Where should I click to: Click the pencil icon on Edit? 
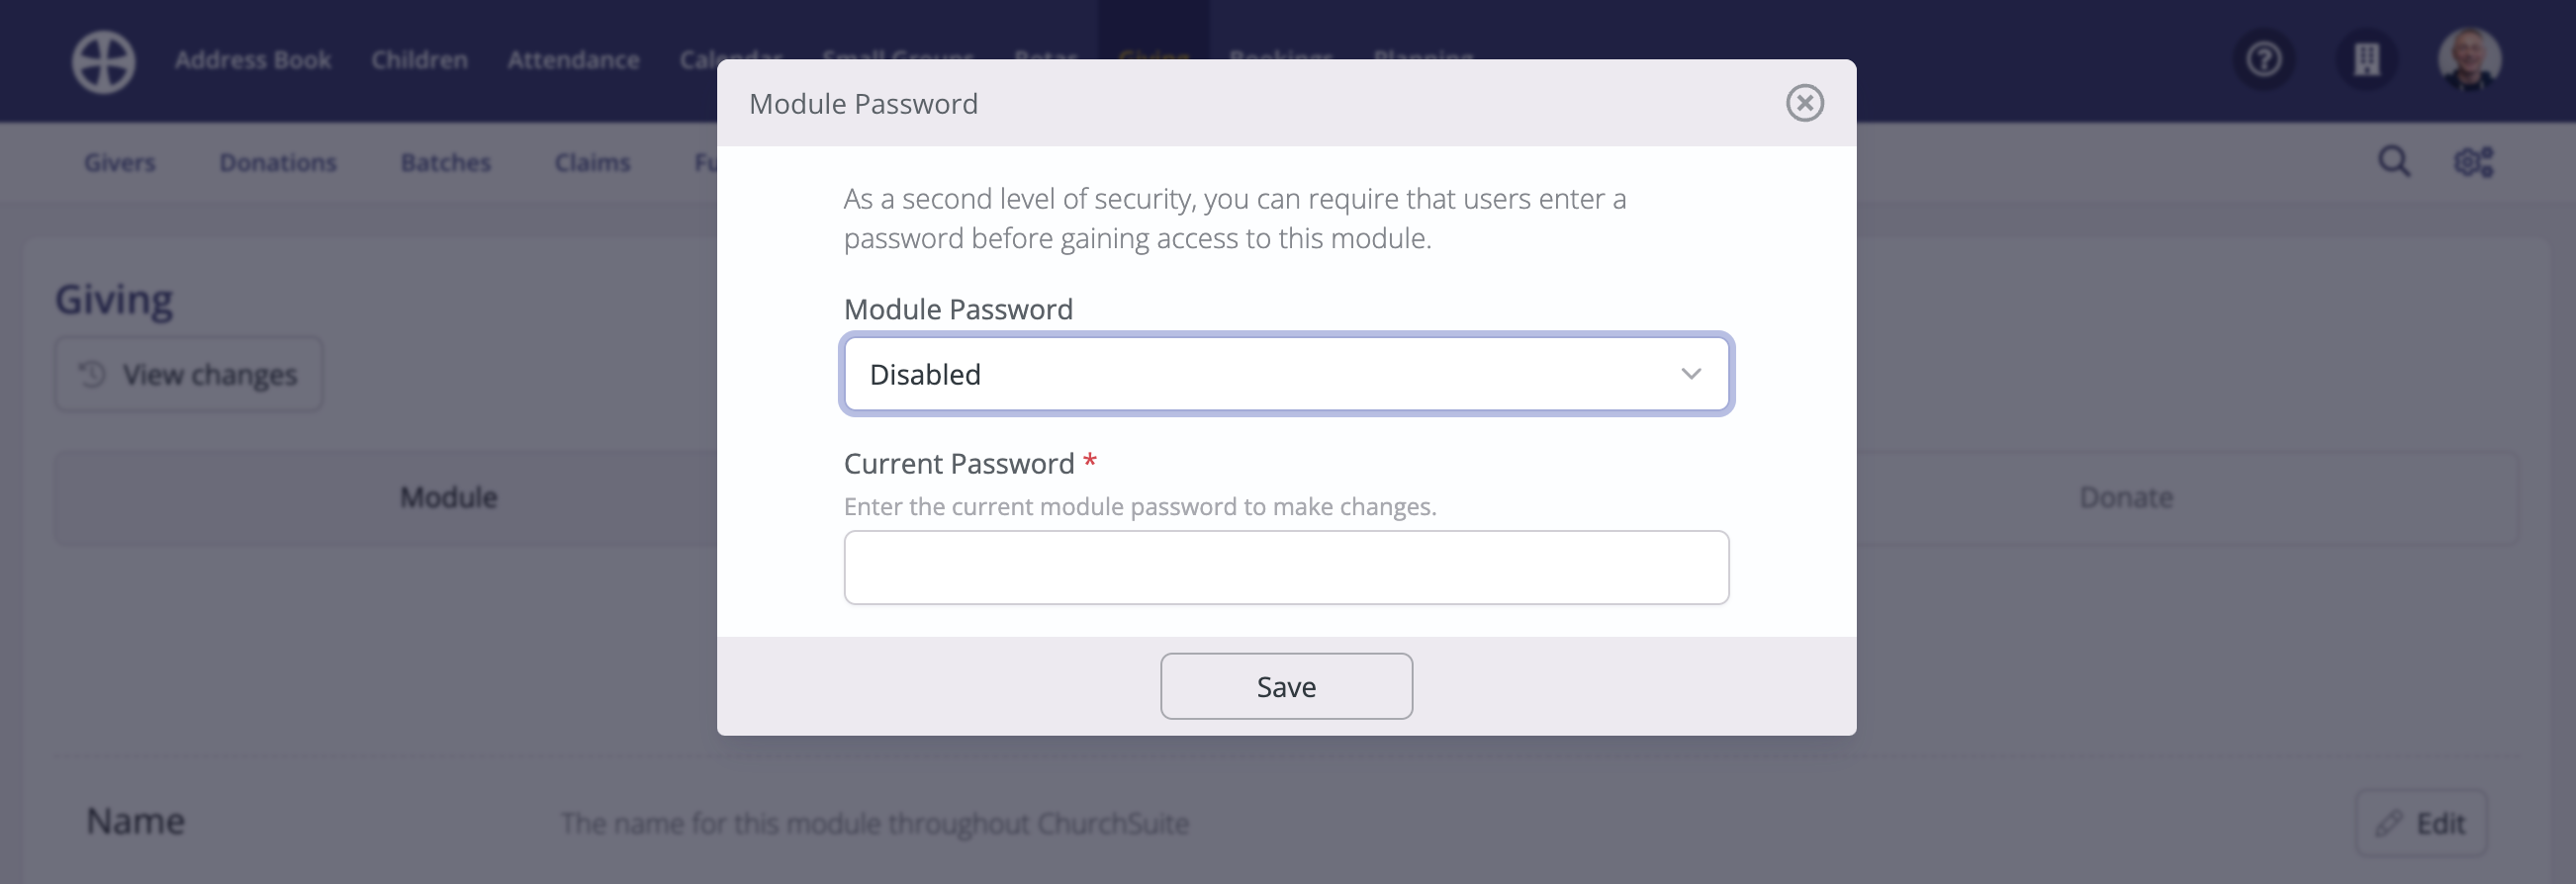pos(2389,823)
